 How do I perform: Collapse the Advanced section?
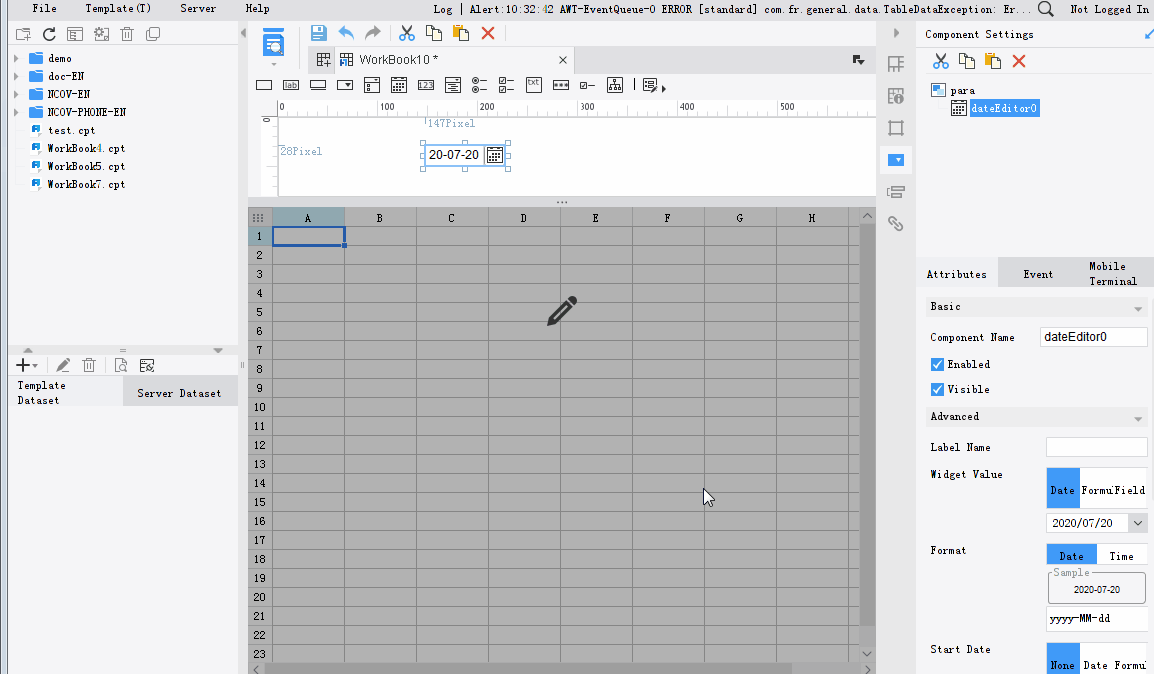pos(1138,418)
